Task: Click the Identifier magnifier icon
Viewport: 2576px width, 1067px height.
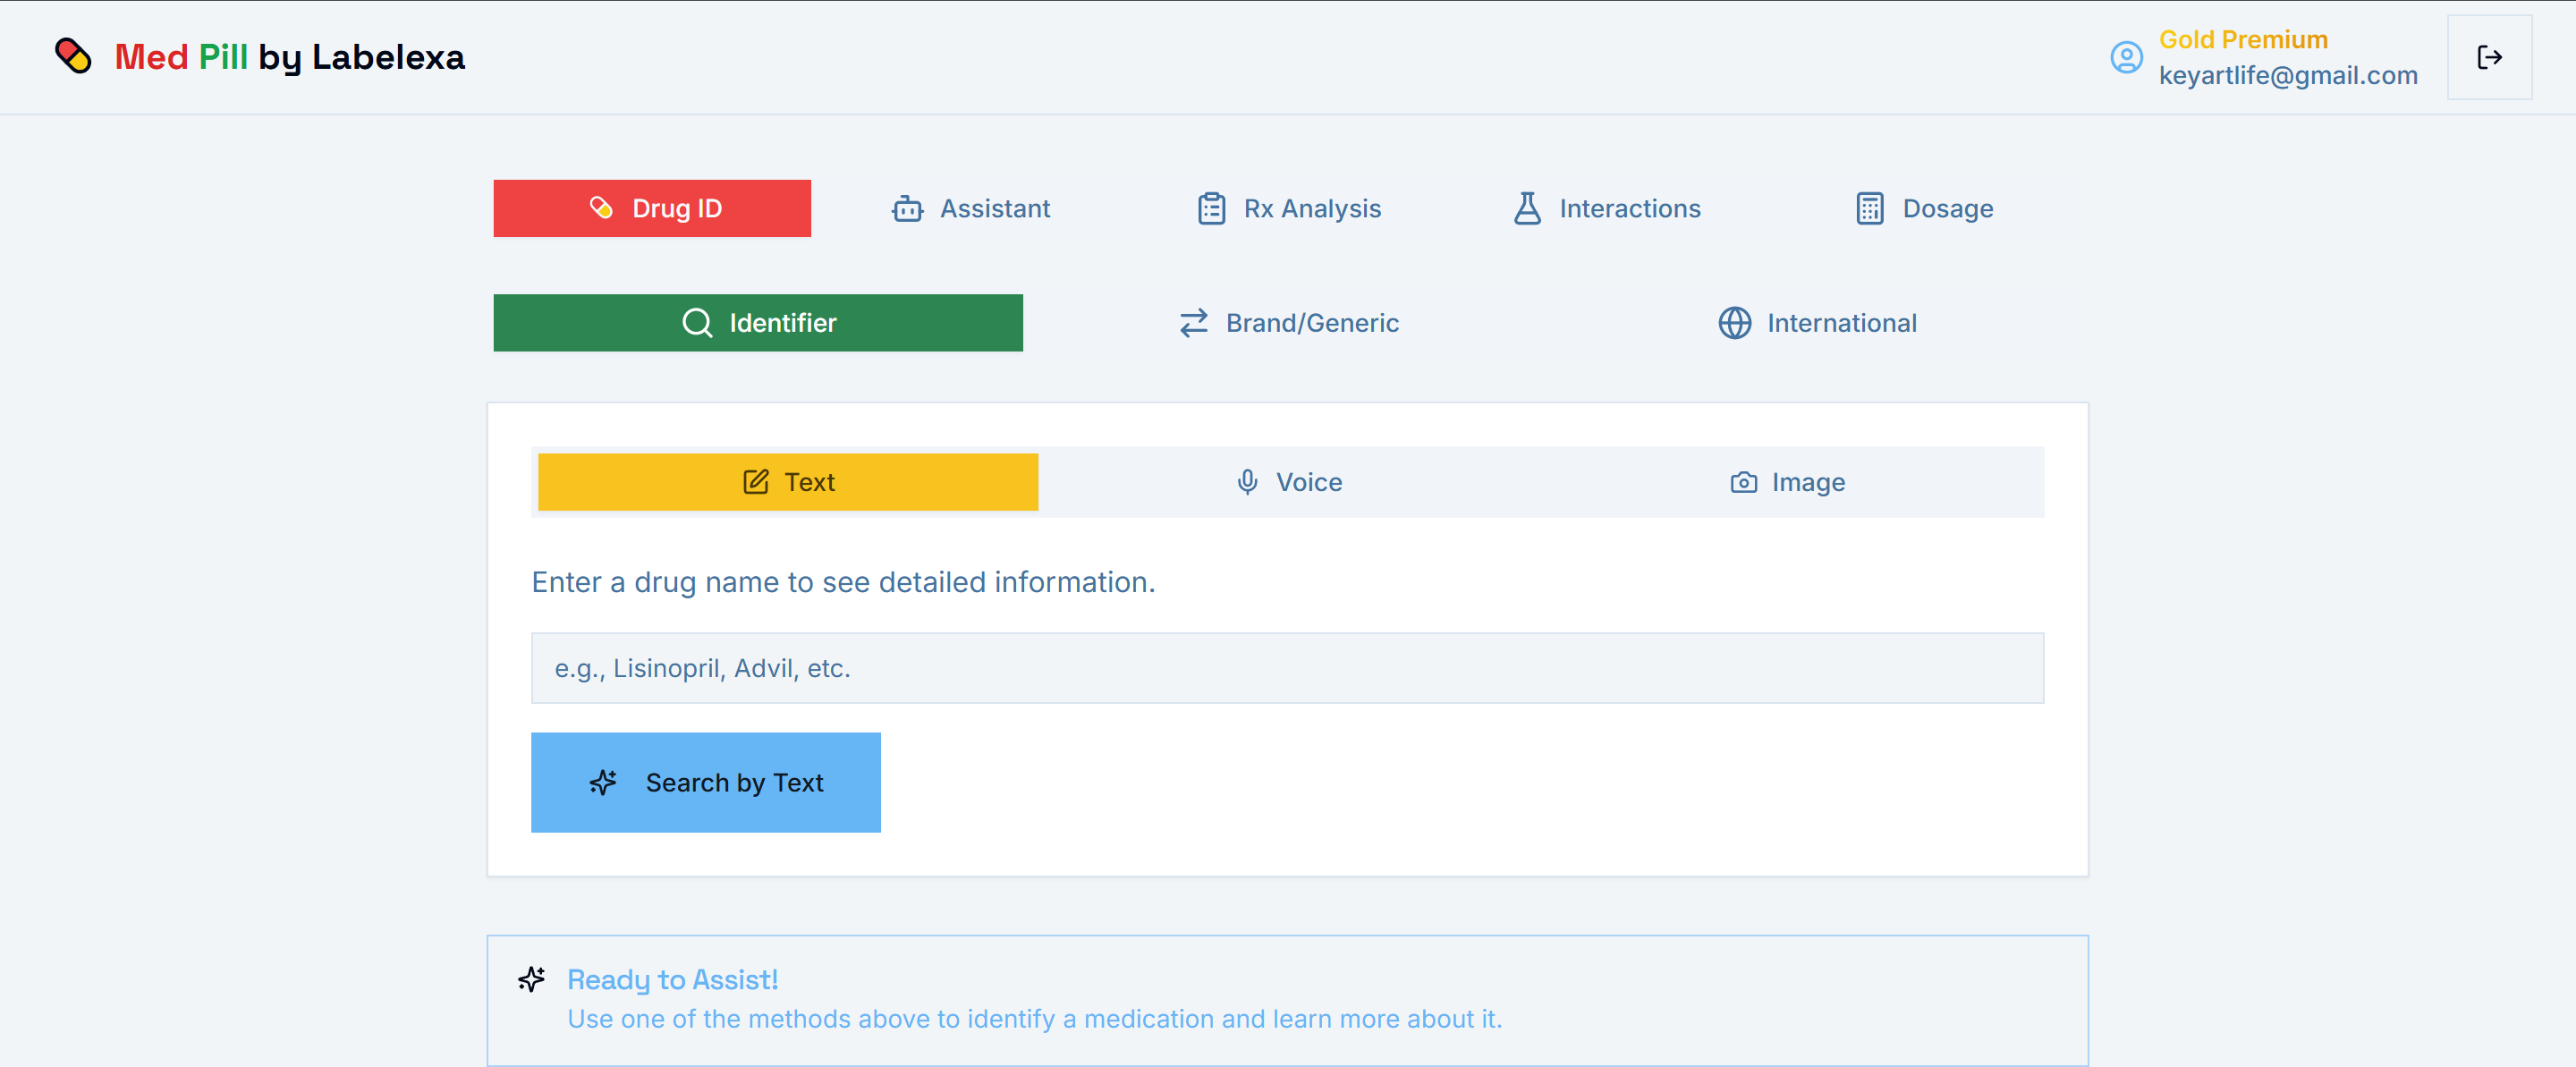Action: tap(697, 323)
